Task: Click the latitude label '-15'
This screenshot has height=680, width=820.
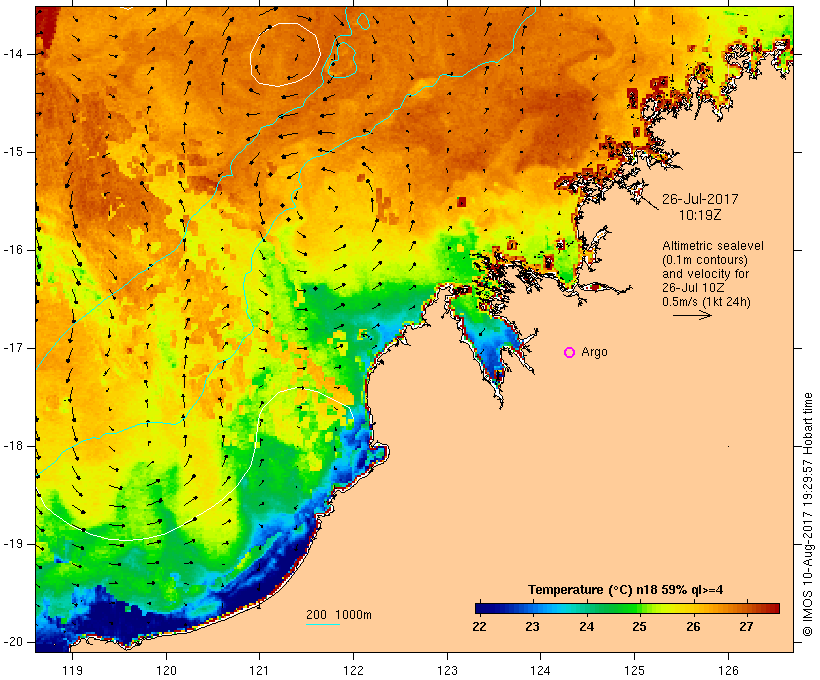Action: pyautogui.click(x=12, y=152)
